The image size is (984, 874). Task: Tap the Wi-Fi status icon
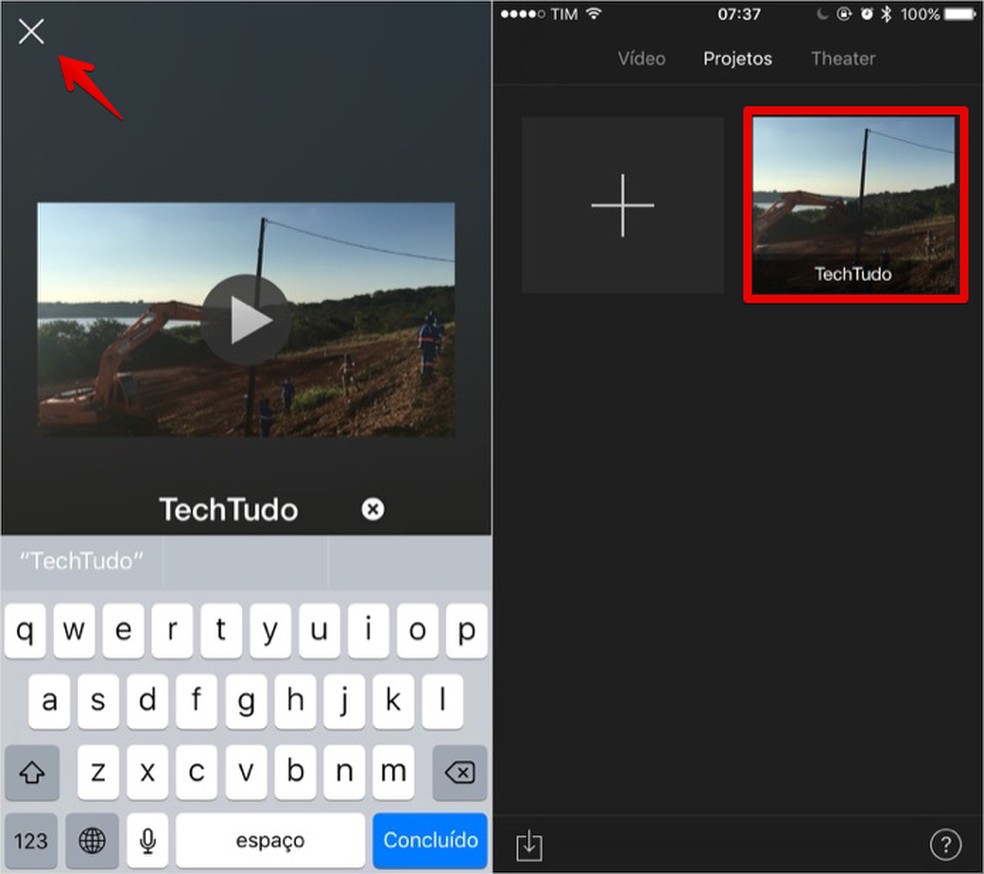(594, 14)
